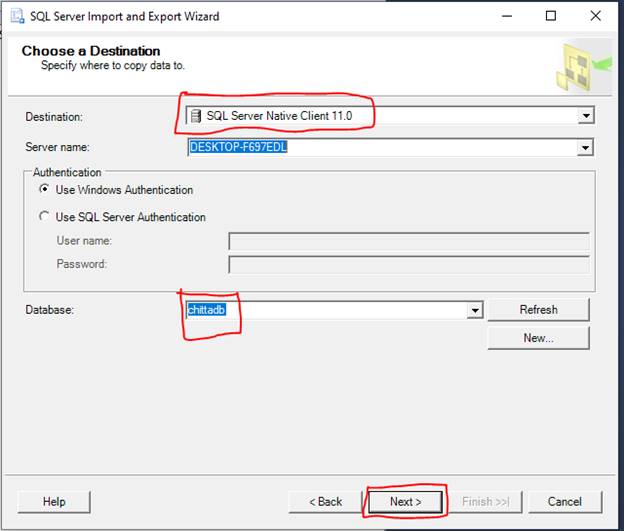Viewport: 624px width, 531px height.
Task: Click the Refresh button
Action: tap(538, 310)
